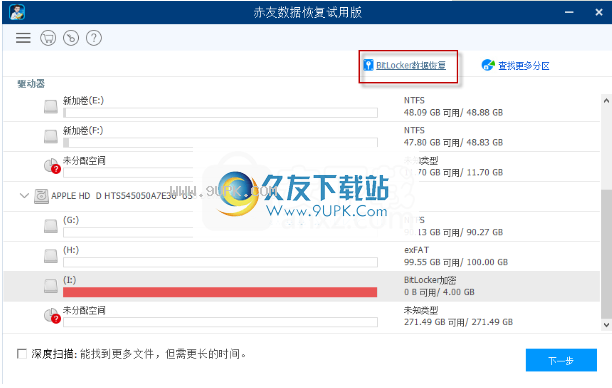Click the (H:) drive label

pos(71,250)
